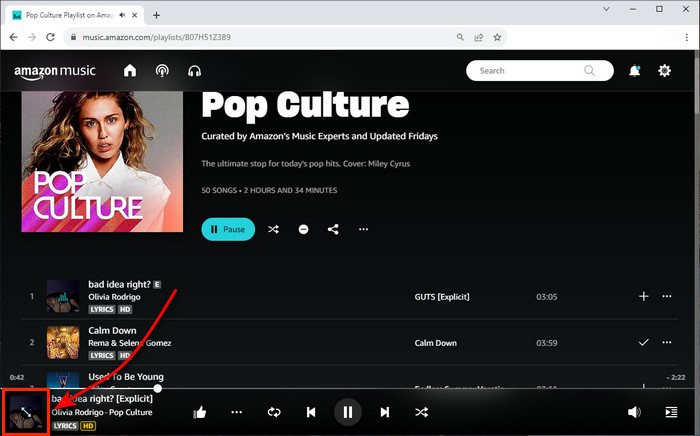This screenshot has width=700, height=436.
Task: Click 03:05 duration of bad idea right?
Action: (x=546, y=297)
